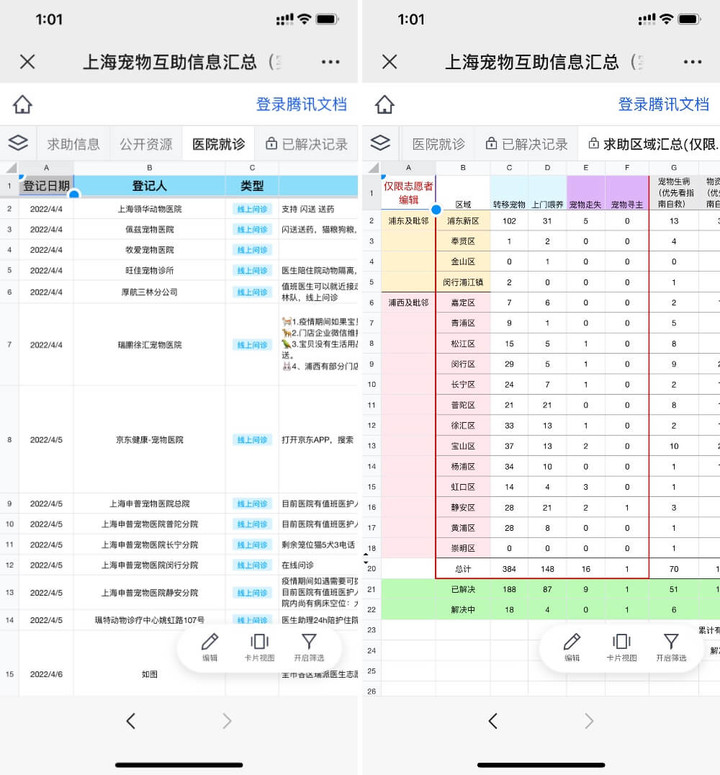This screenshot has height=775, width=720.
Task: Open 已解决记录 tab on right screen
Action: point(526,144)
